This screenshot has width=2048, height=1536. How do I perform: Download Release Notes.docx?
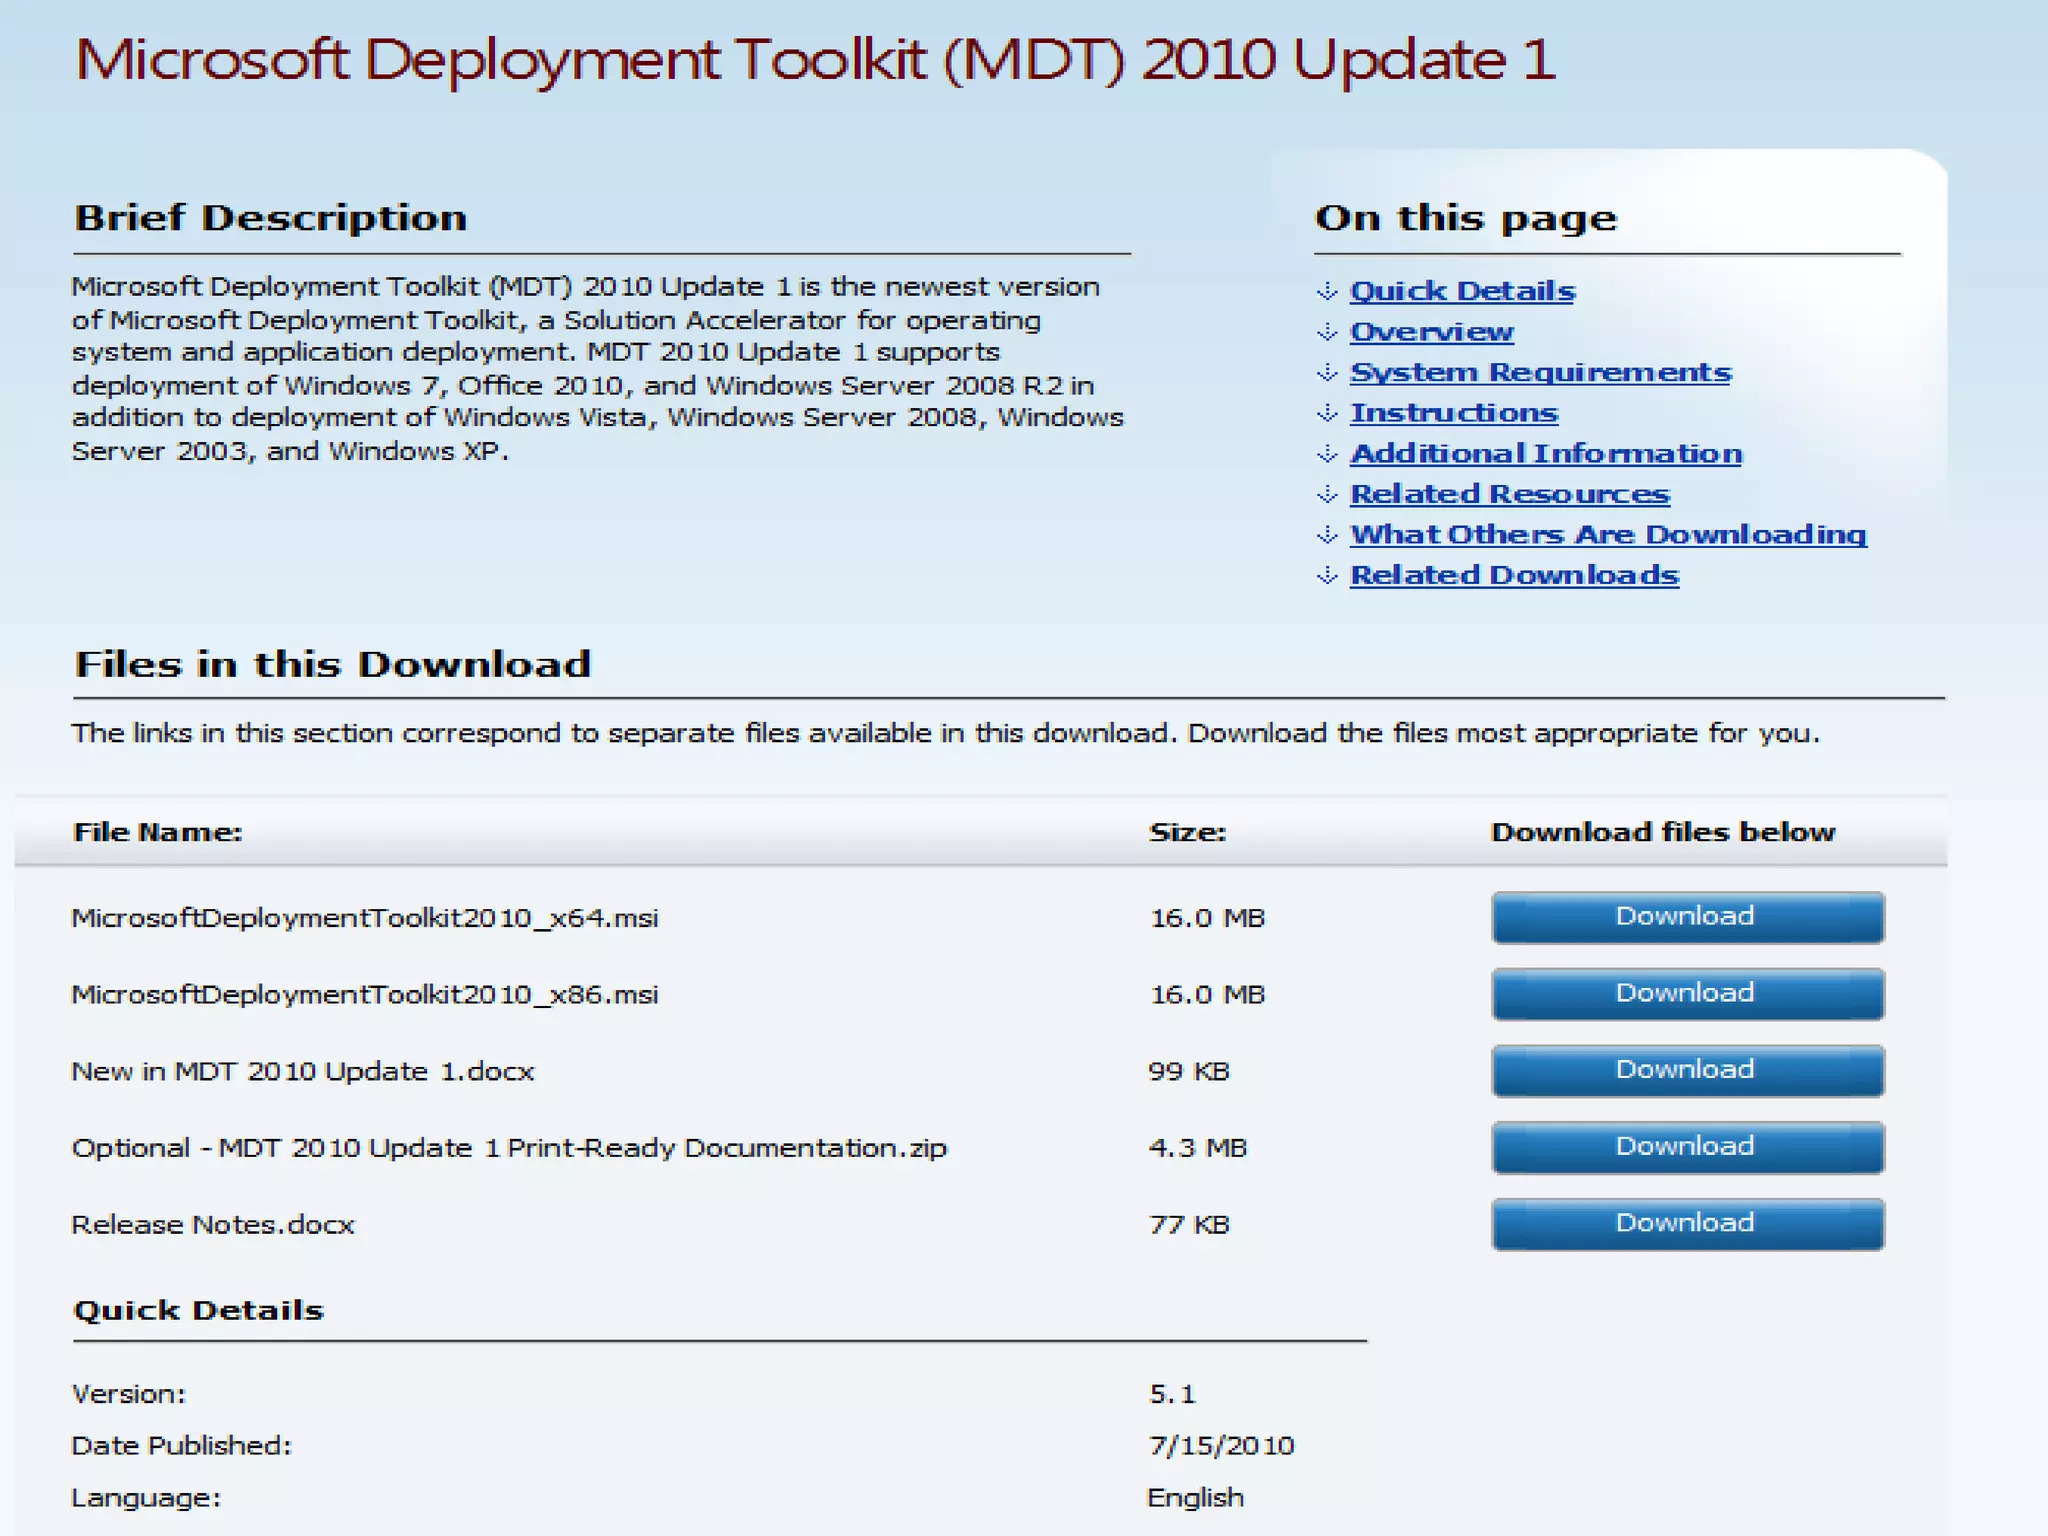[1688, 1224]
